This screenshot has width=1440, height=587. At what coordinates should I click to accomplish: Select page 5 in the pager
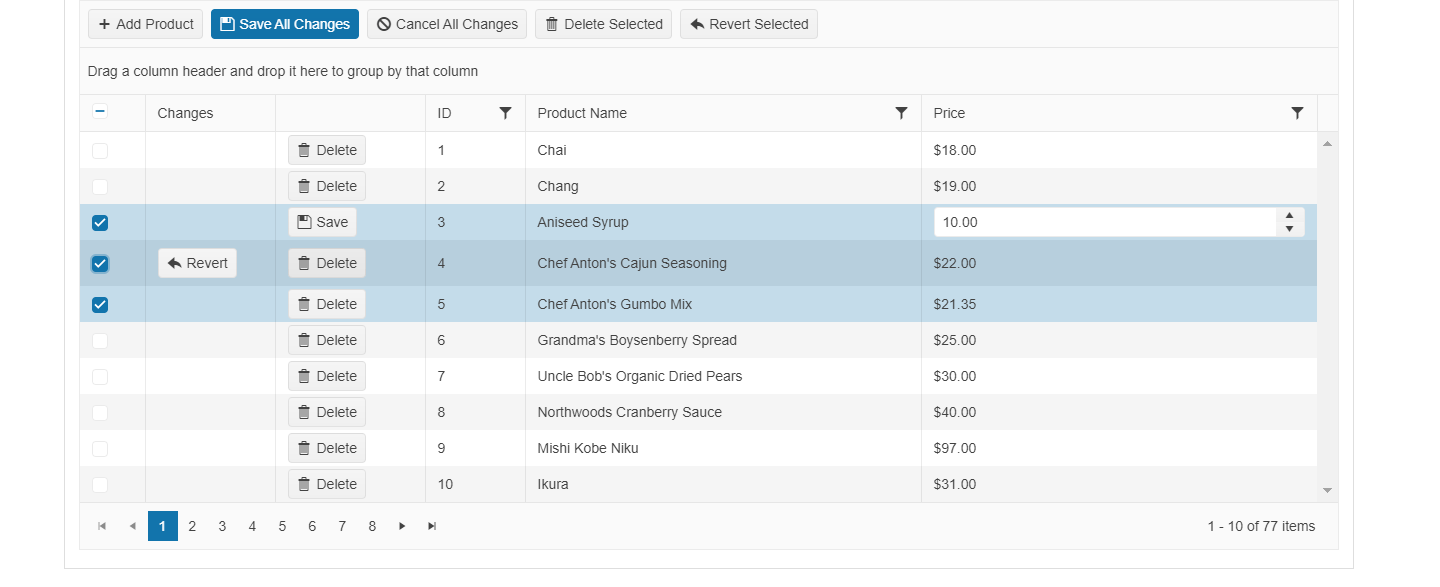282,525
